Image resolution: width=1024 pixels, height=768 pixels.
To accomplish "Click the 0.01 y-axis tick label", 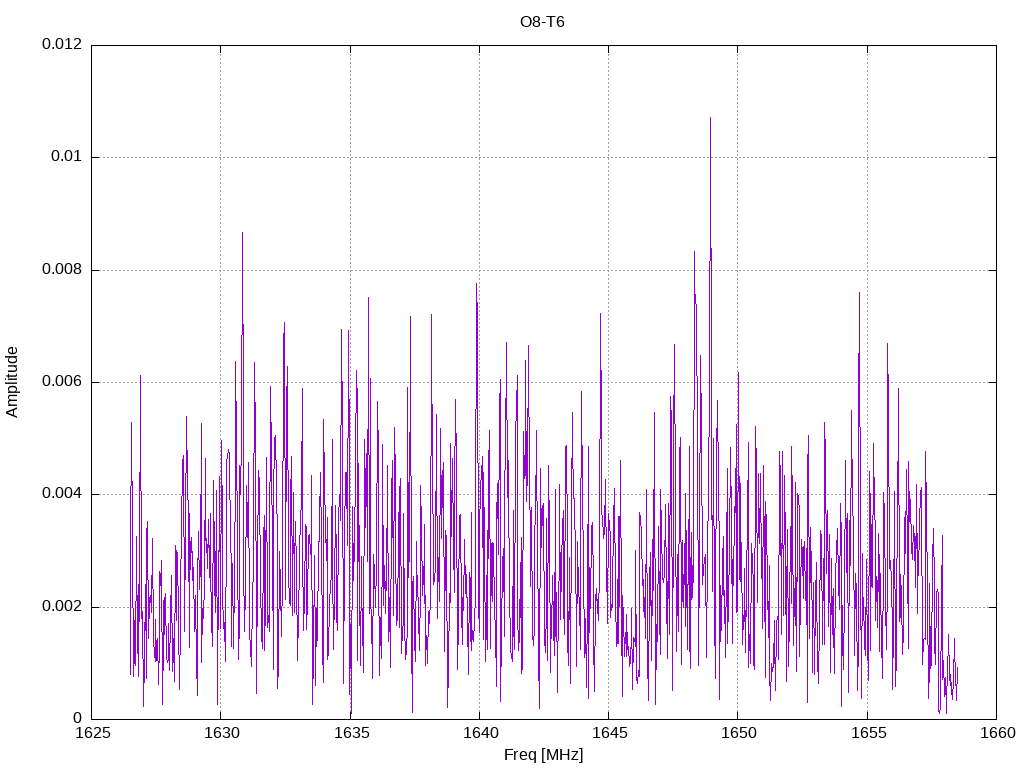I will click(67, 157).
